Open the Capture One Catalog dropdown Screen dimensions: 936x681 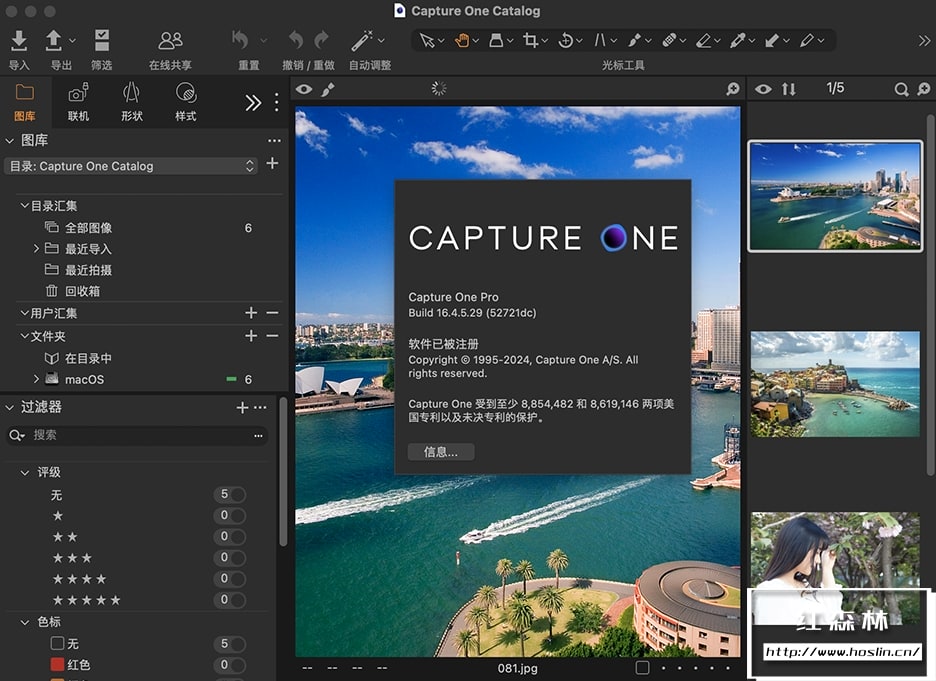point(131,166)
